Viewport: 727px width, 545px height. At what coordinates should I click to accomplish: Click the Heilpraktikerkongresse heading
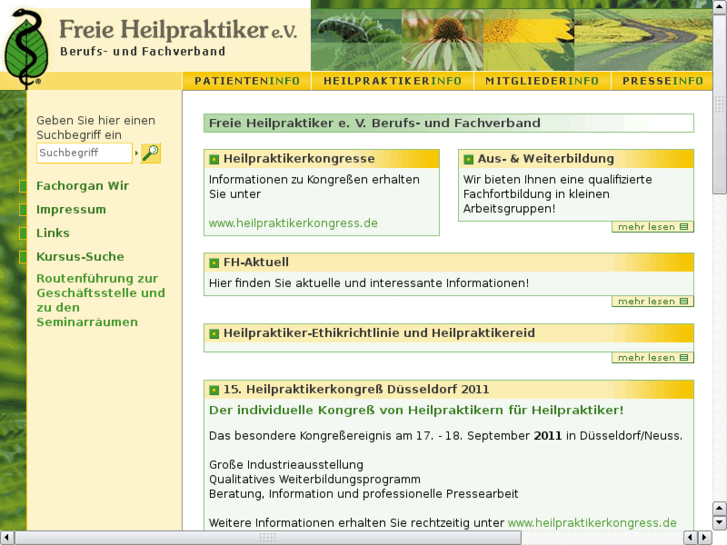299,159
